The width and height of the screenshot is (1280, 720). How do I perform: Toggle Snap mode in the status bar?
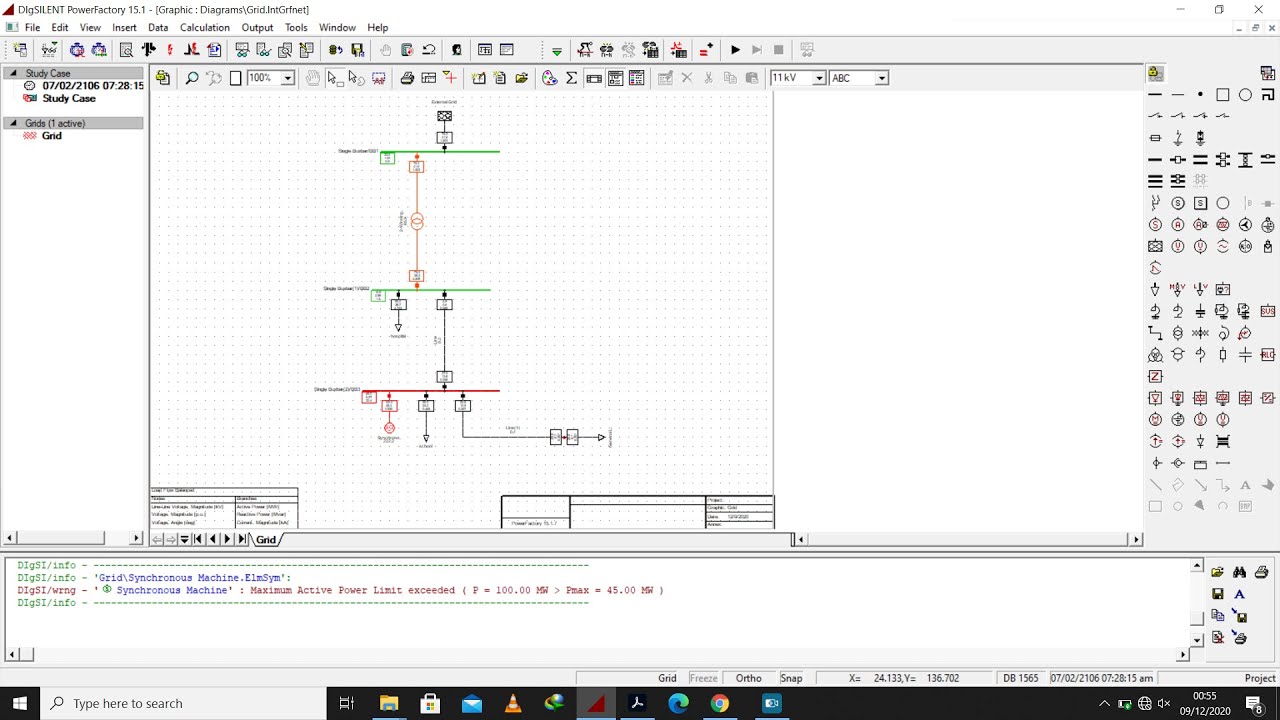click(x=791, y=678)
